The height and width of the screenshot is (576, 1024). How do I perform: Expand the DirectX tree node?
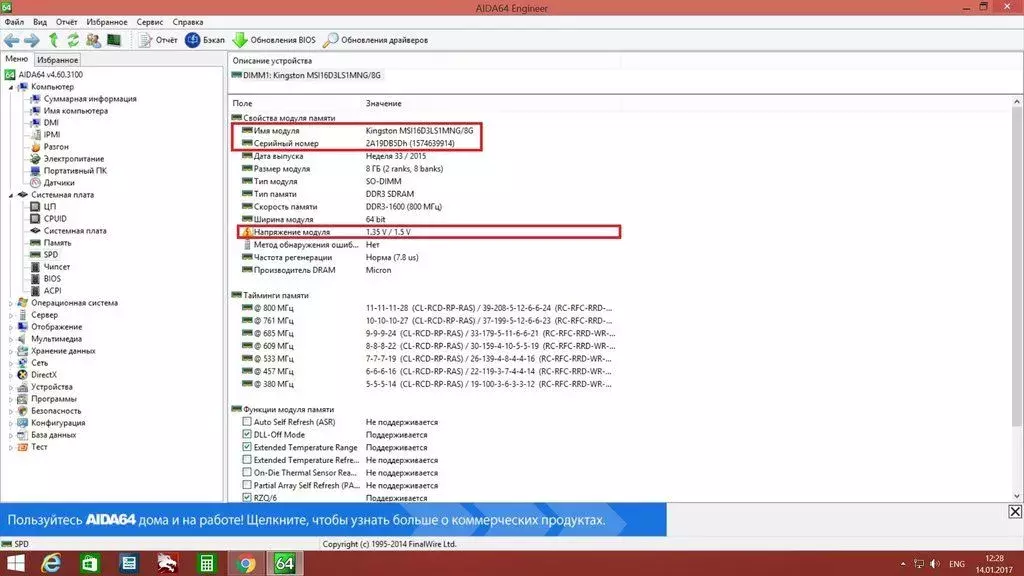10,375
